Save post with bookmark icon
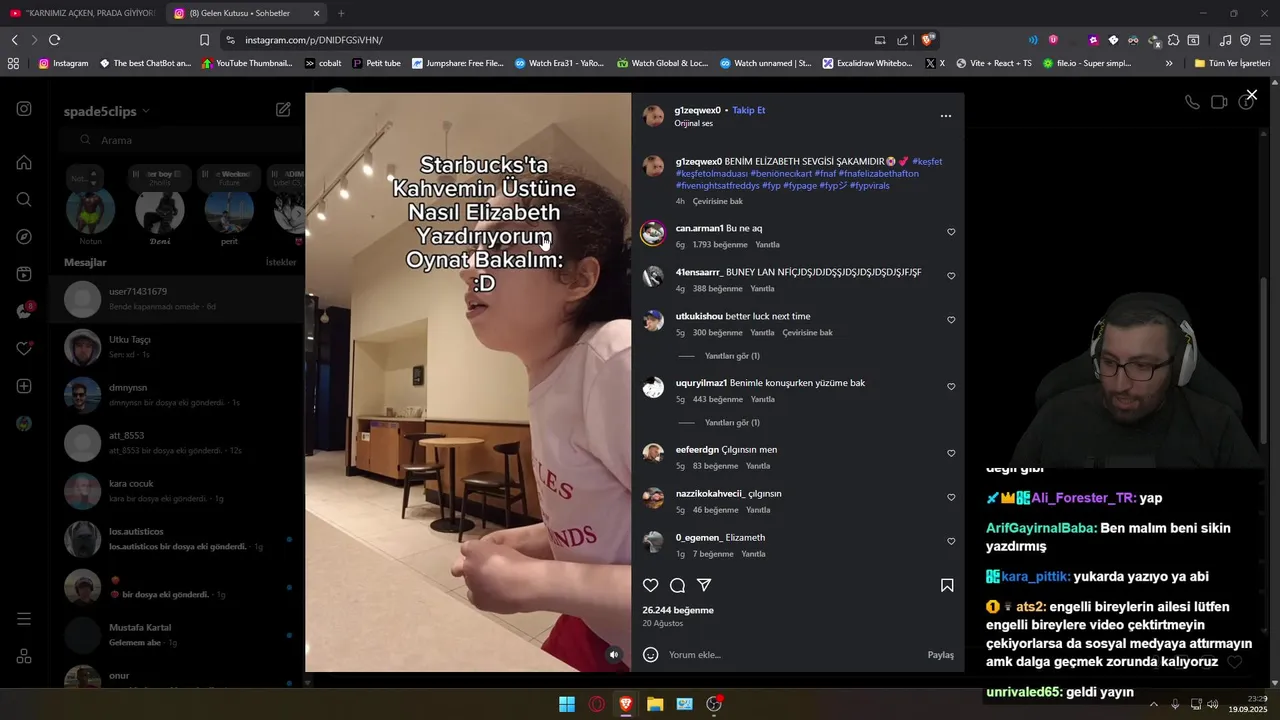The width and height of the screenshot is (1280, 720). click(947, 585)
